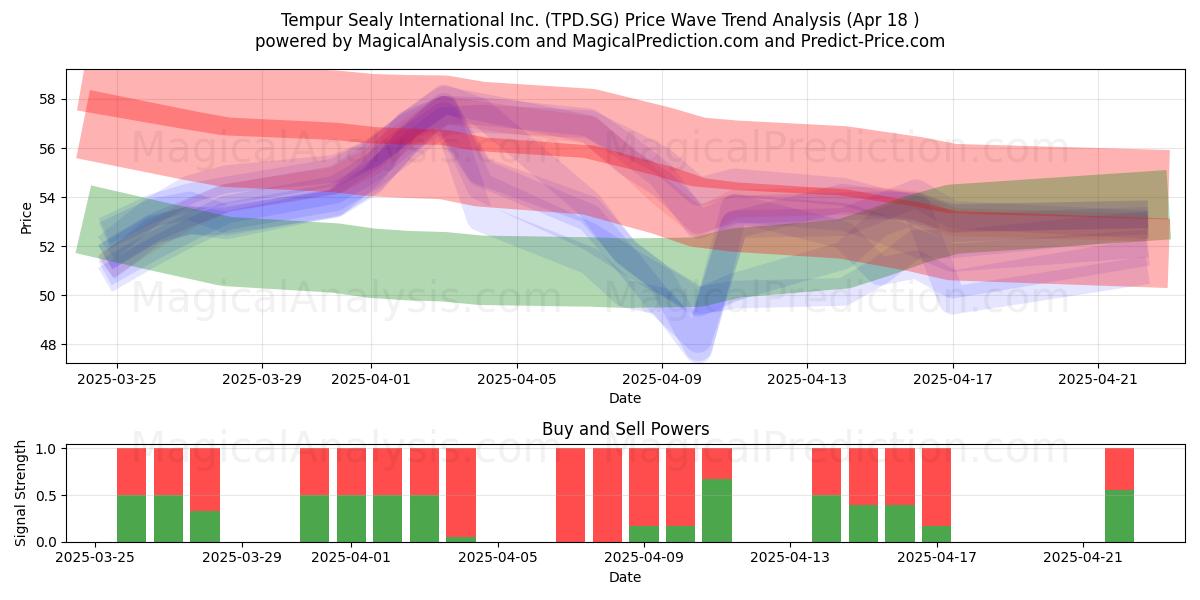1200x600 pixels.
Task: Click 2025-04-05 on the price chart date axis
Action: (517, 379)
